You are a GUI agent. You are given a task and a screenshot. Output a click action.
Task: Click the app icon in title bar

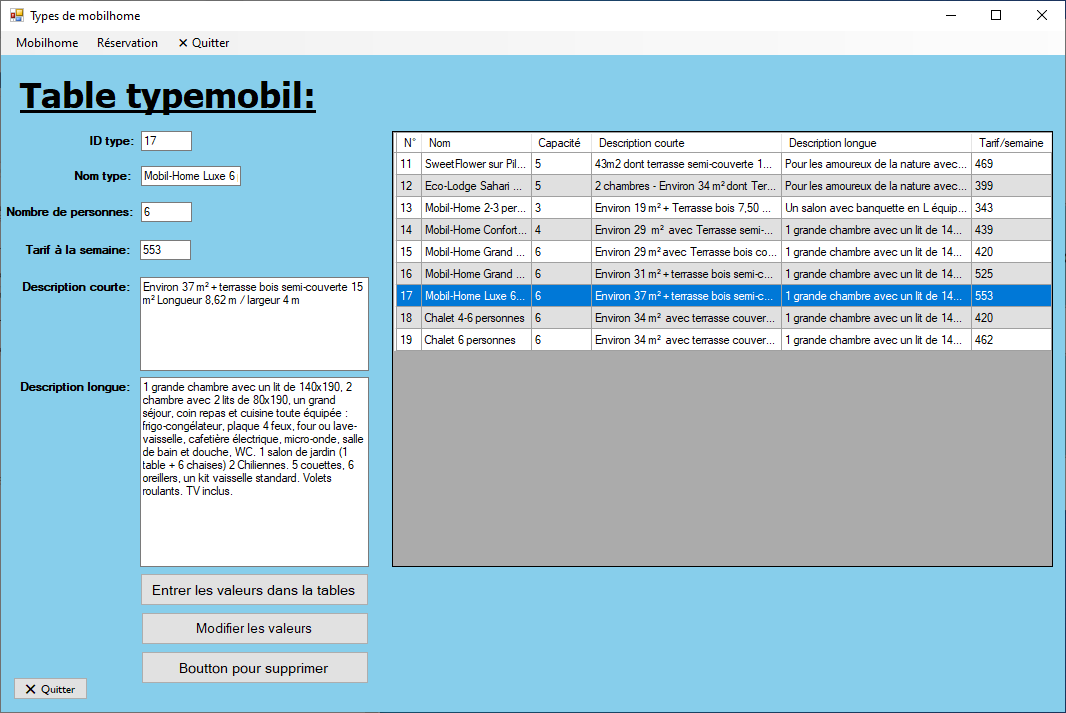[16, 15]
